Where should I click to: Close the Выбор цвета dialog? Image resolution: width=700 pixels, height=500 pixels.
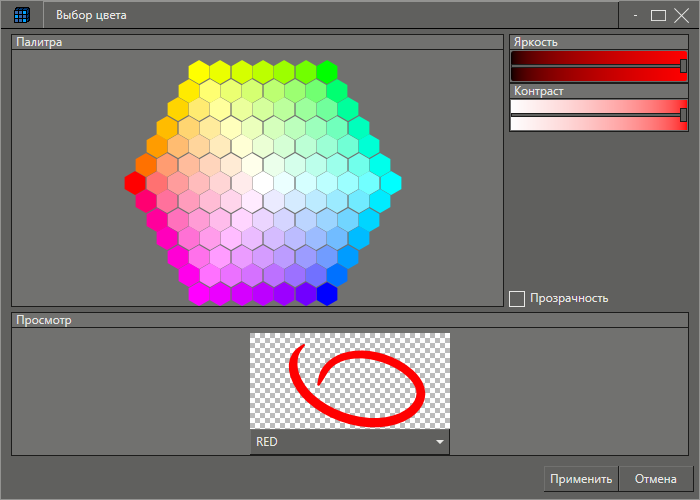tap(681, 15)
